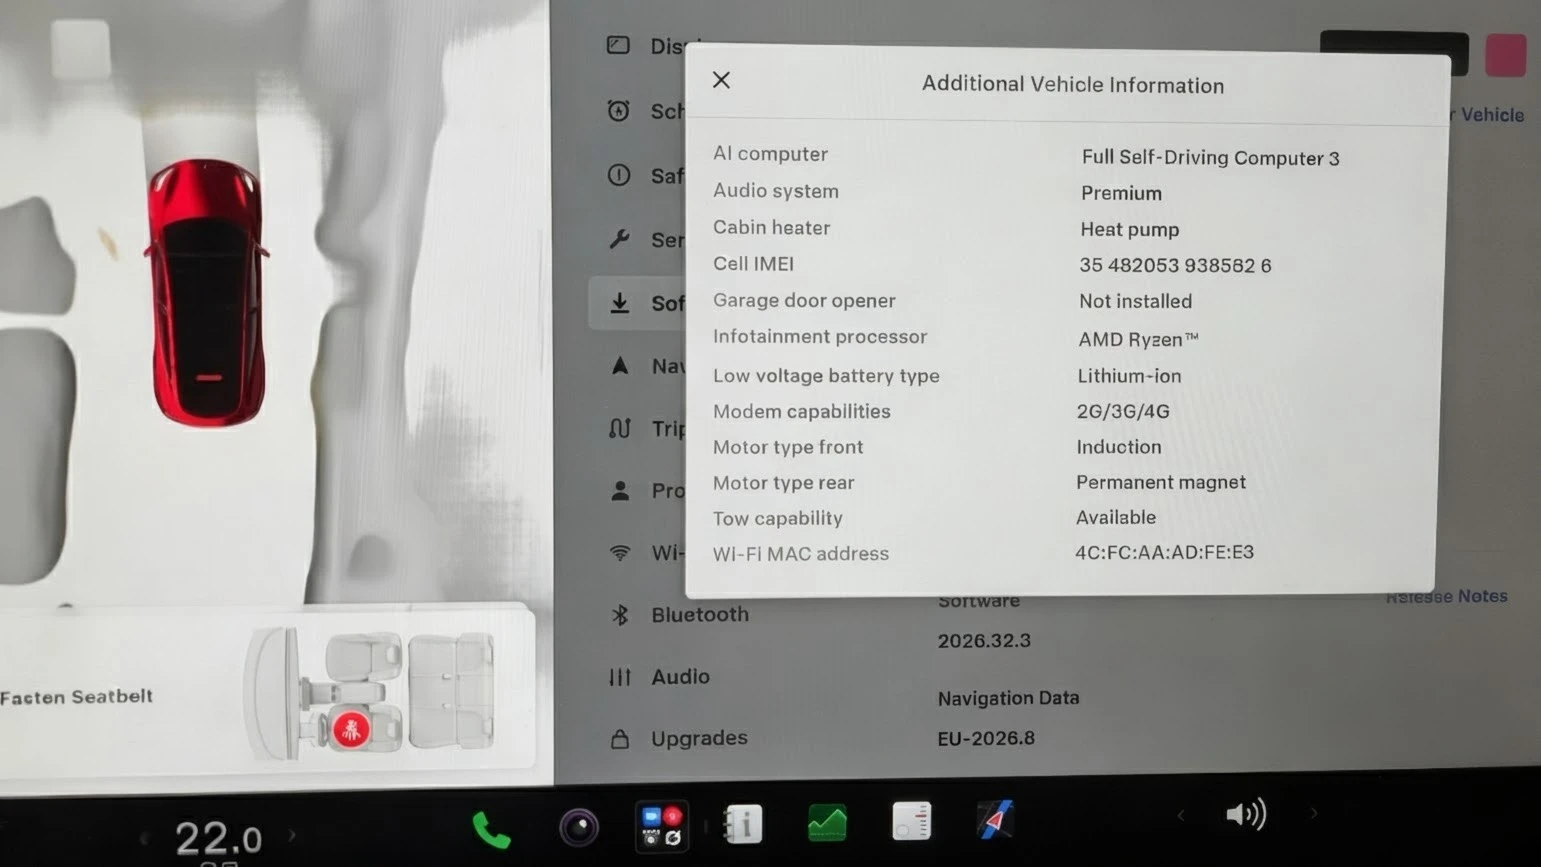The width and height of the screenshot is (1541, 867).
Task: Select the 'Audio system' row label
Action: tap(775, 191)
